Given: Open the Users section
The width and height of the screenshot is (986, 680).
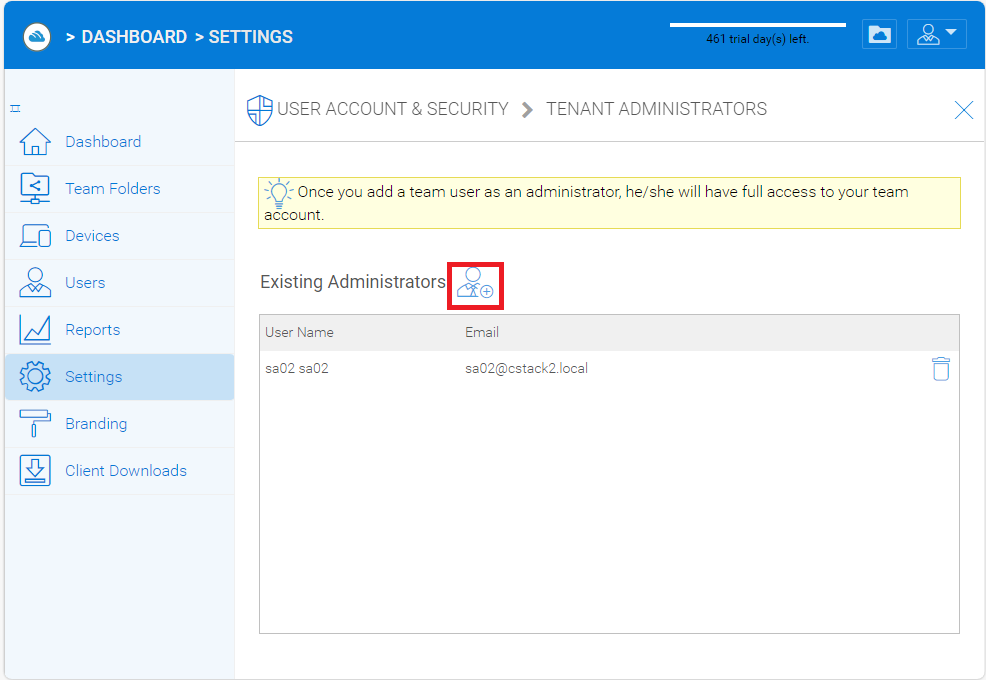Looking at the screenshot, I should coord(85,283).
